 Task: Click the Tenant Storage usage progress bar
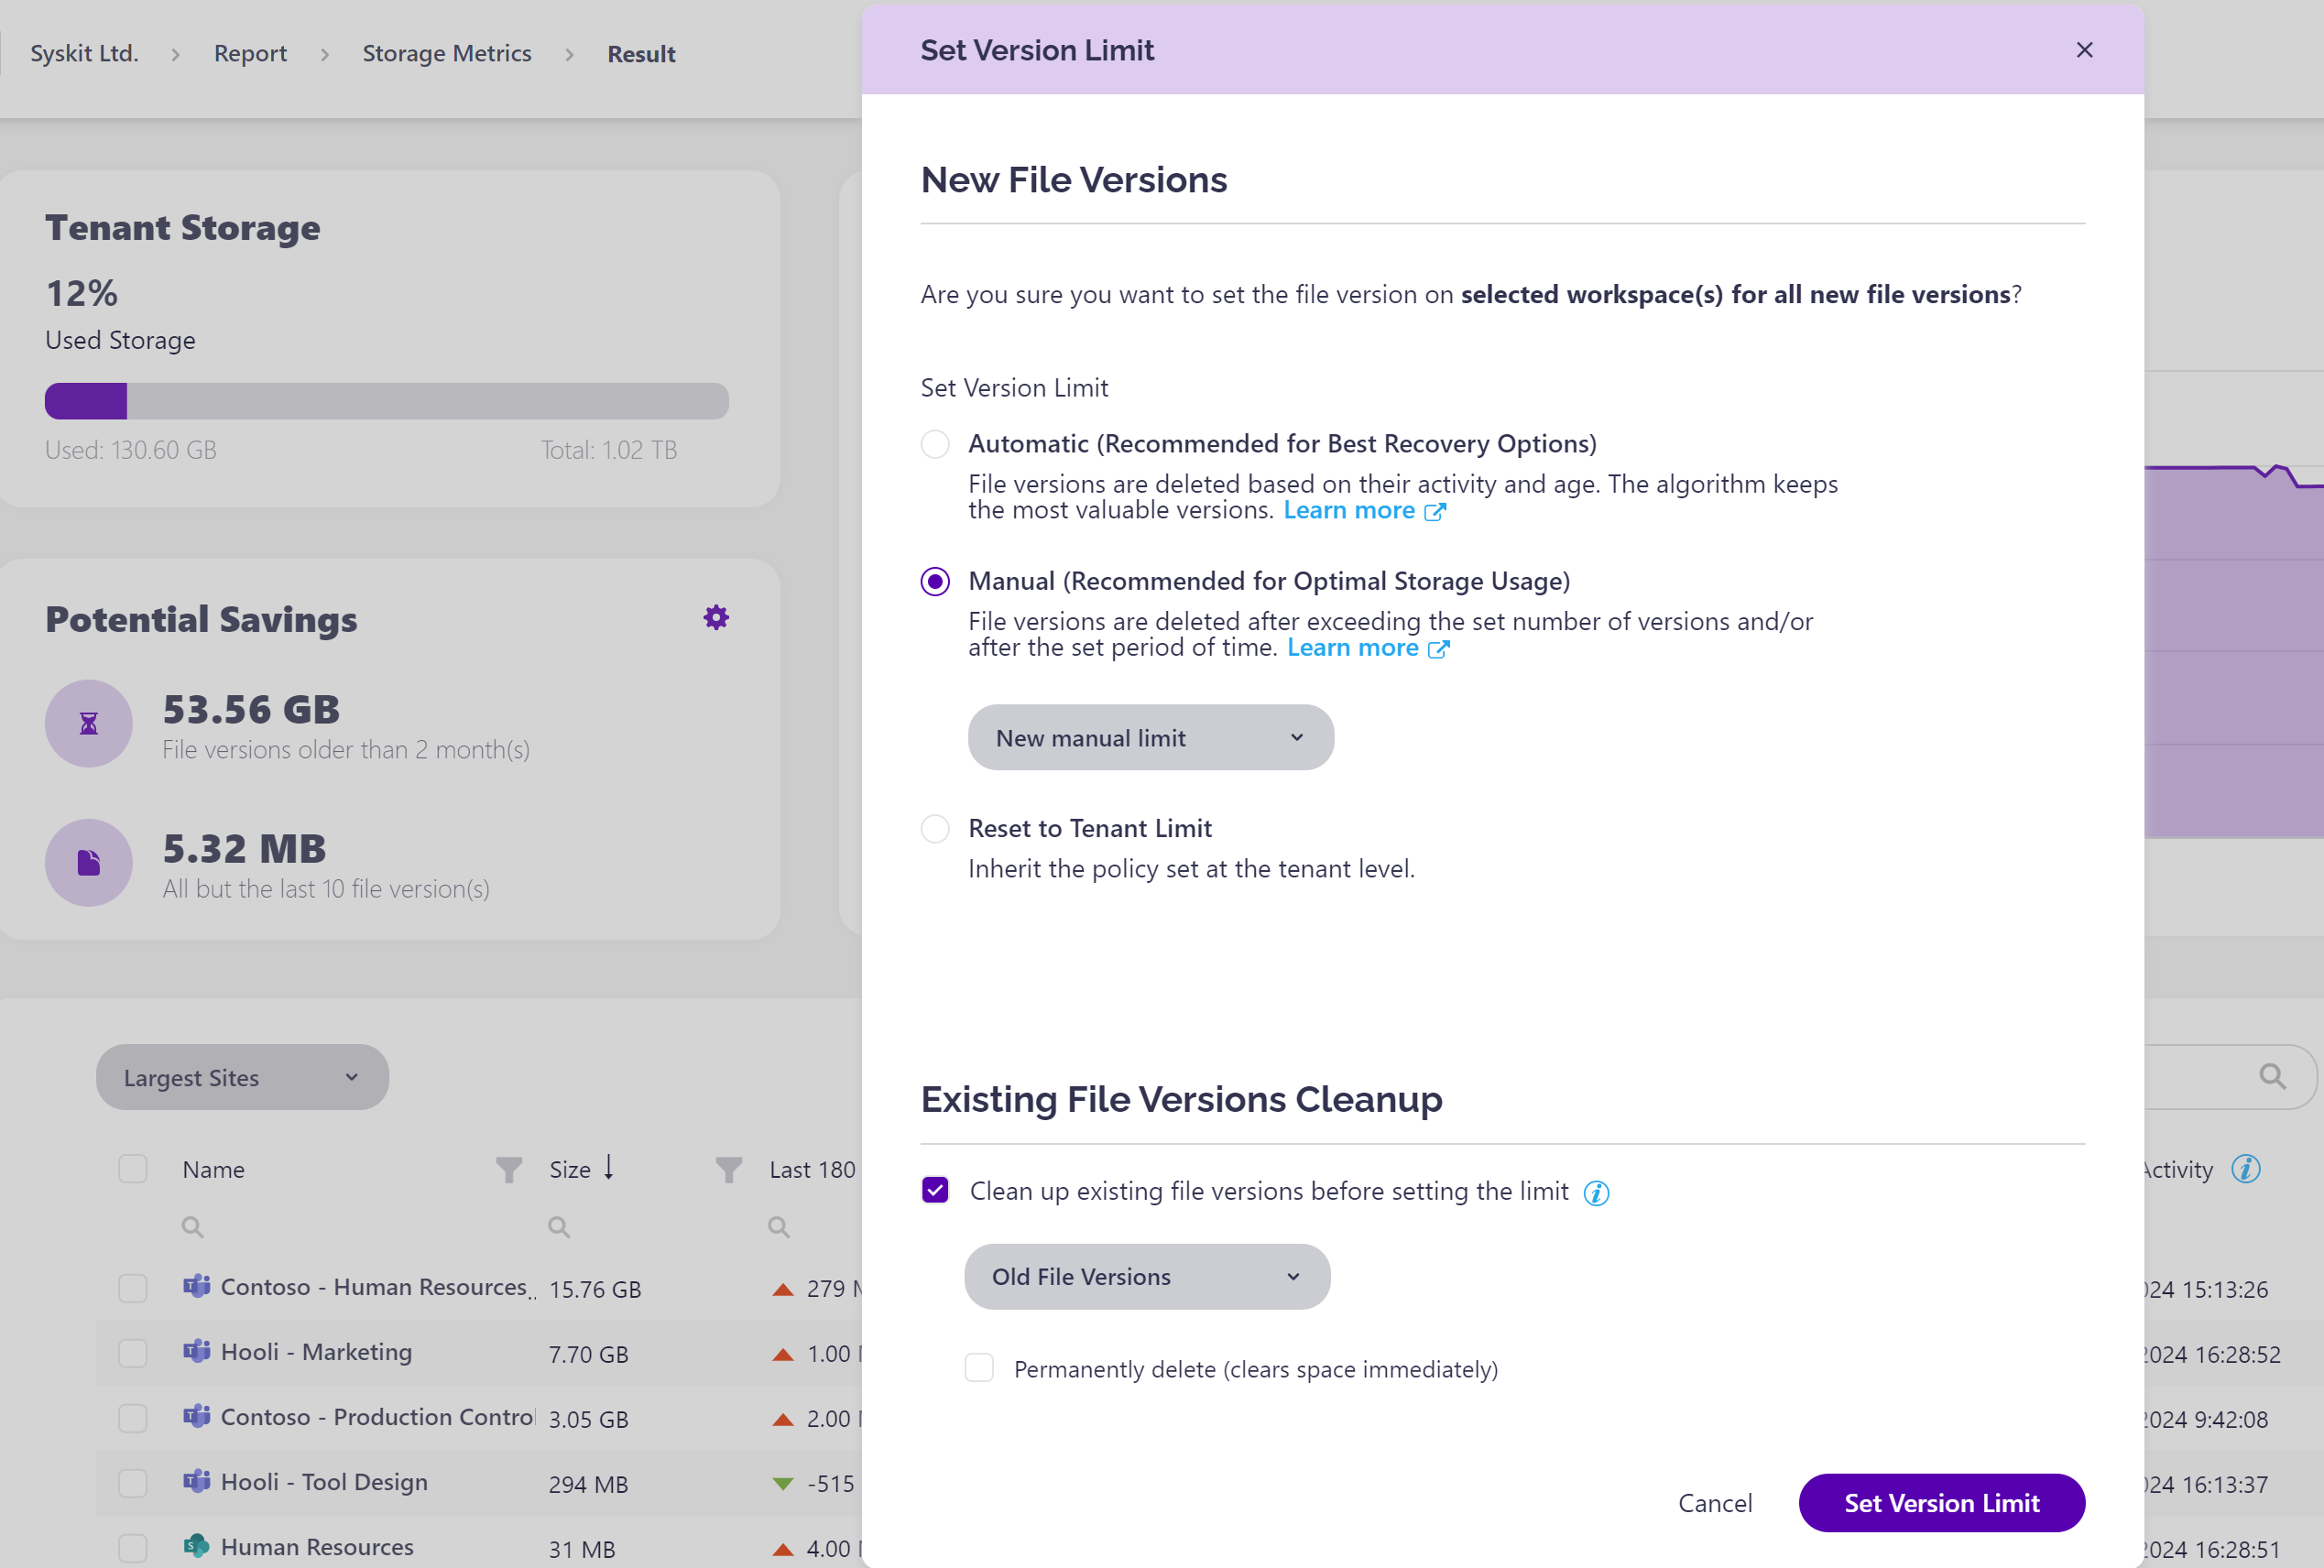[387, 401]
